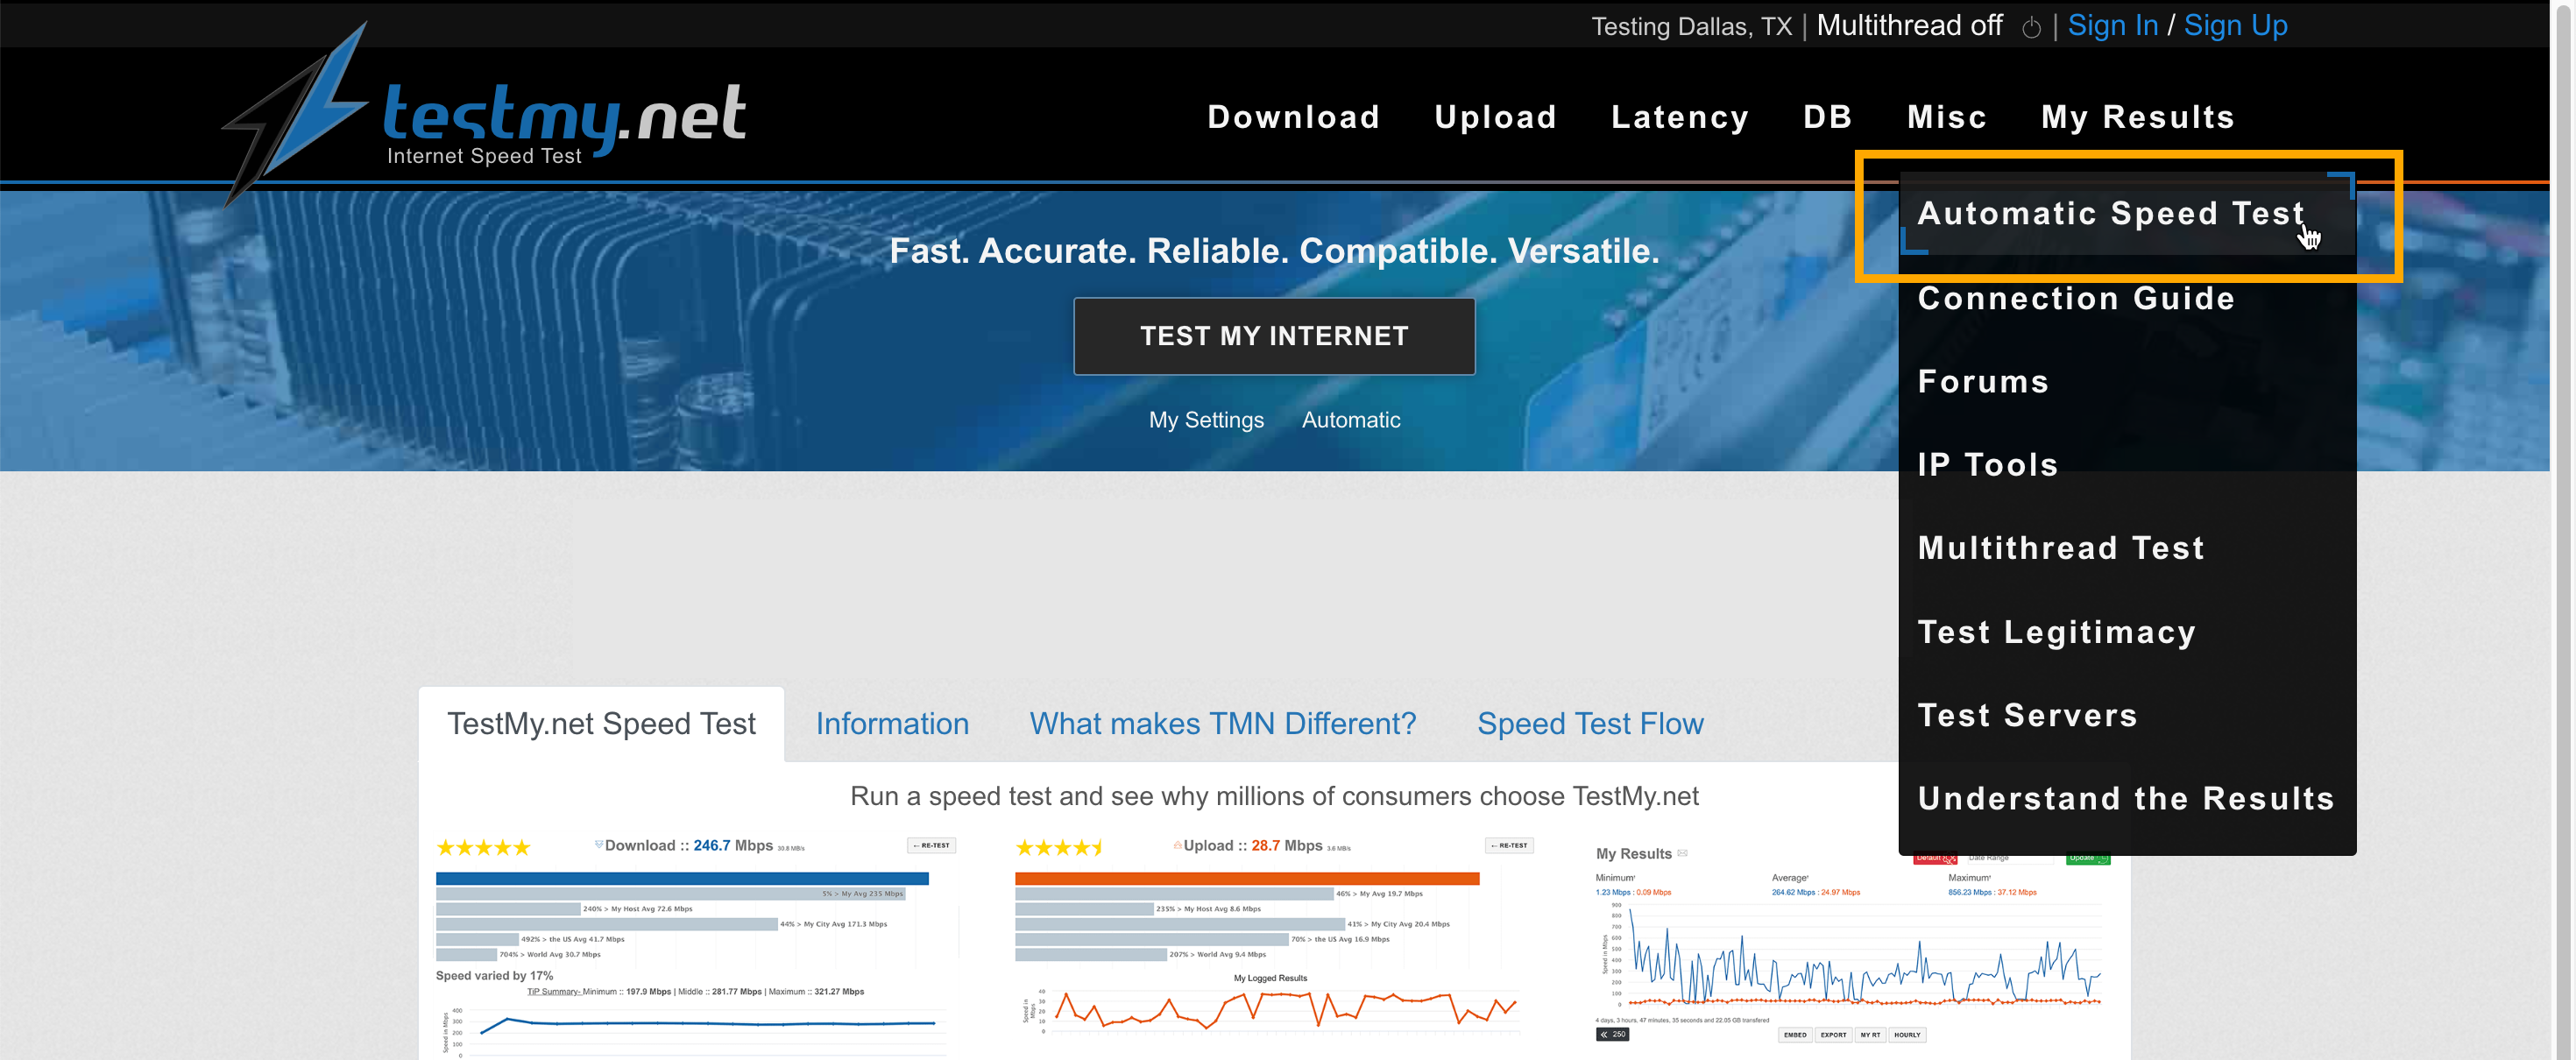This screenshot has width=2576, height=1060.
Task: Click the '856.23 Mbps' maximum value
Action: pyautogui.click(x=1970, y=892)
